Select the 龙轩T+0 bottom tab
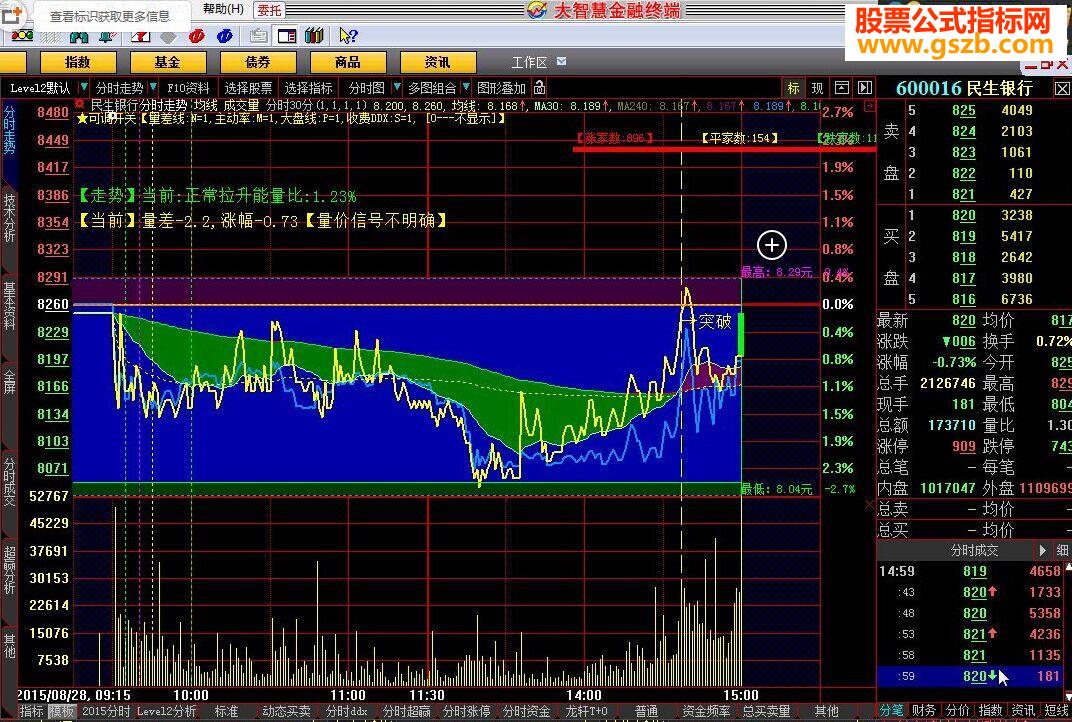Screen dimensions: 1072x722 pos(586,711)
